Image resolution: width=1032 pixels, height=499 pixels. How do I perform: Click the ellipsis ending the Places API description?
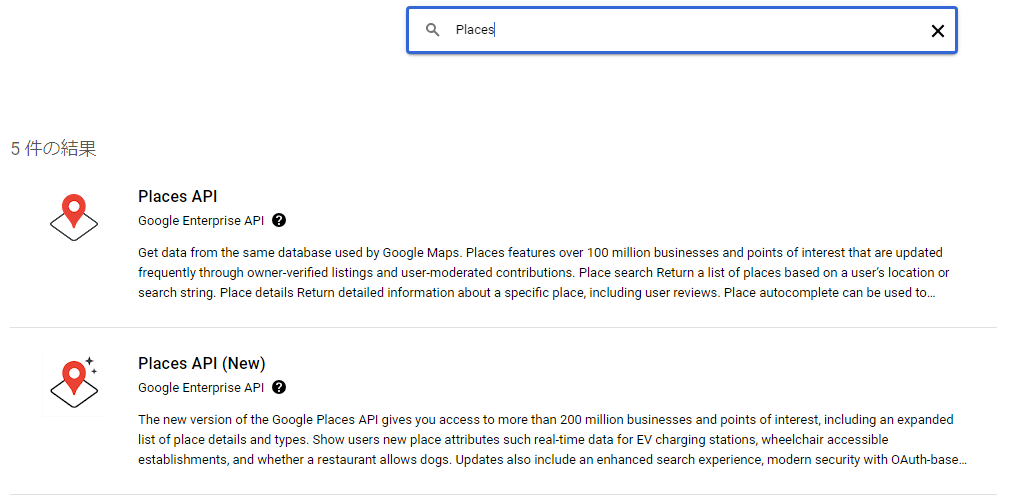click(930, 293)
